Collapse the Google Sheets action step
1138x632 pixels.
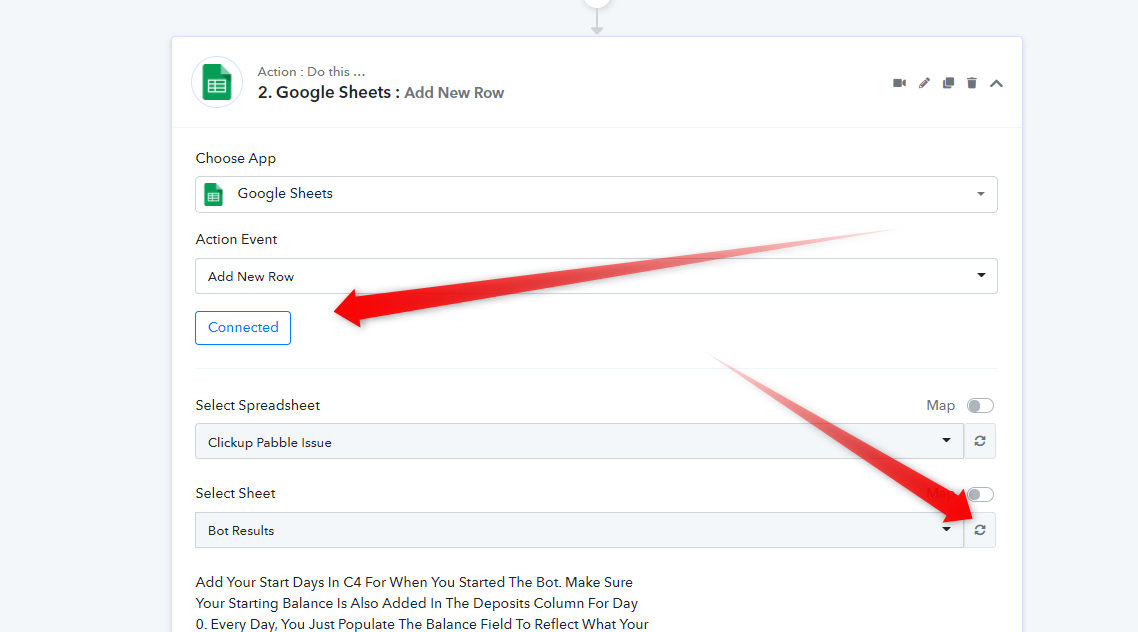tap(996, 83)
